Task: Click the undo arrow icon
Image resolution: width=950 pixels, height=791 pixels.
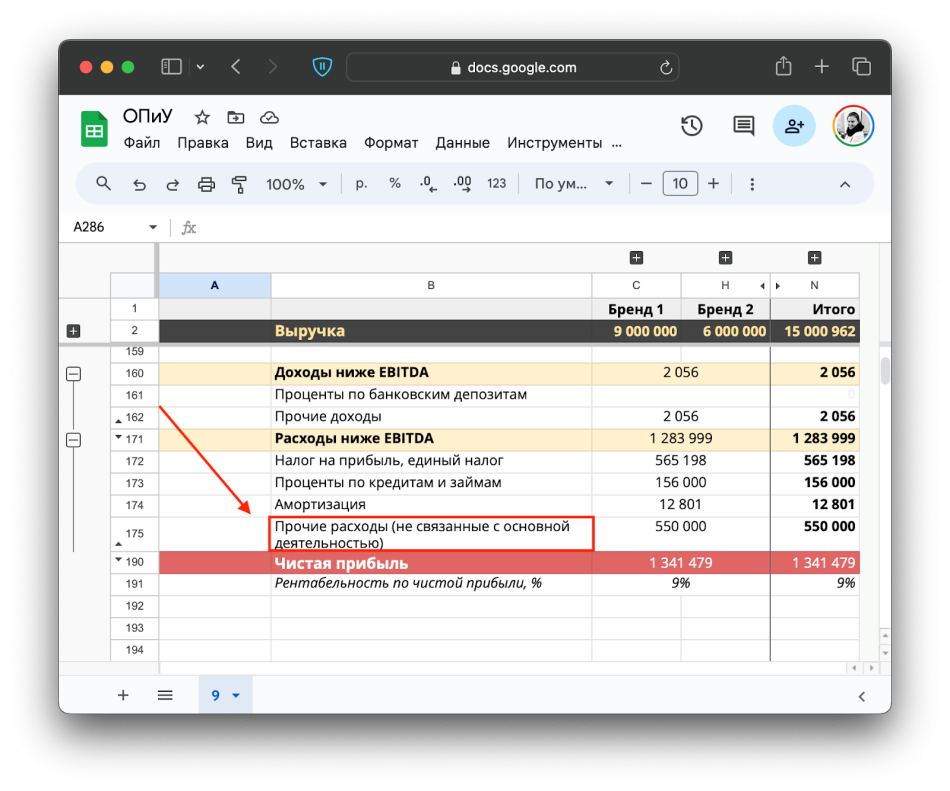Action: pyautogui.click(x=139, y=184)
